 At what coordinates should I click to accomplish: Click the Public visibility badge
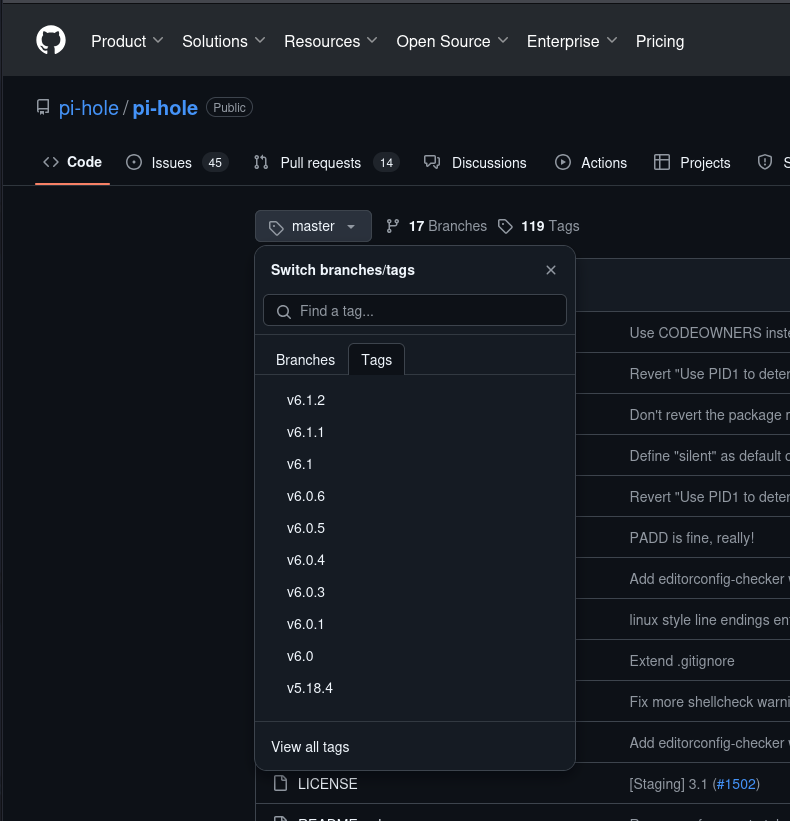(229, 107)
